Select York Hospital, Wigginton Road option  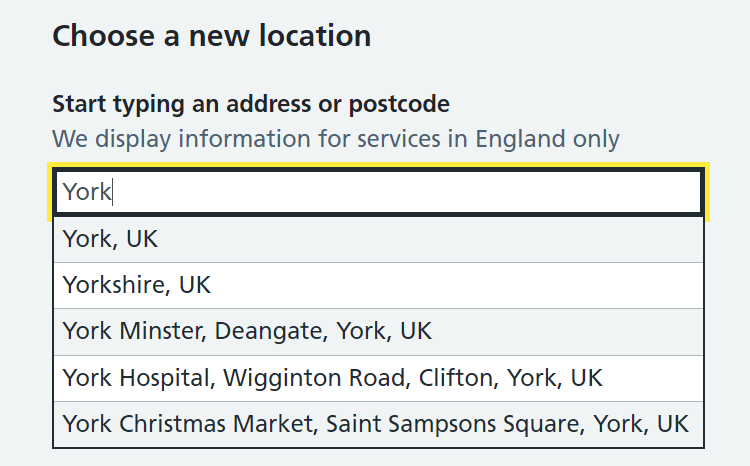(x=332, y=378)
